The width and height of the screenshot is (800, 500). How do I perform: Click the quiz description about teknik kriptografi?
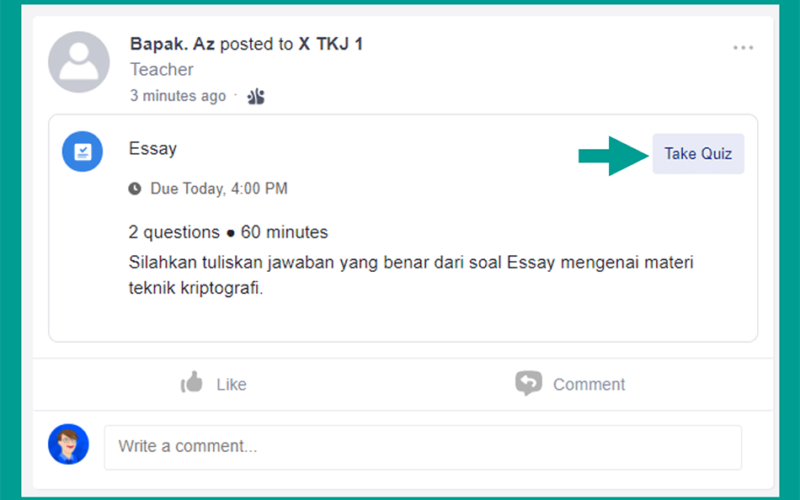tap(411, 275)
